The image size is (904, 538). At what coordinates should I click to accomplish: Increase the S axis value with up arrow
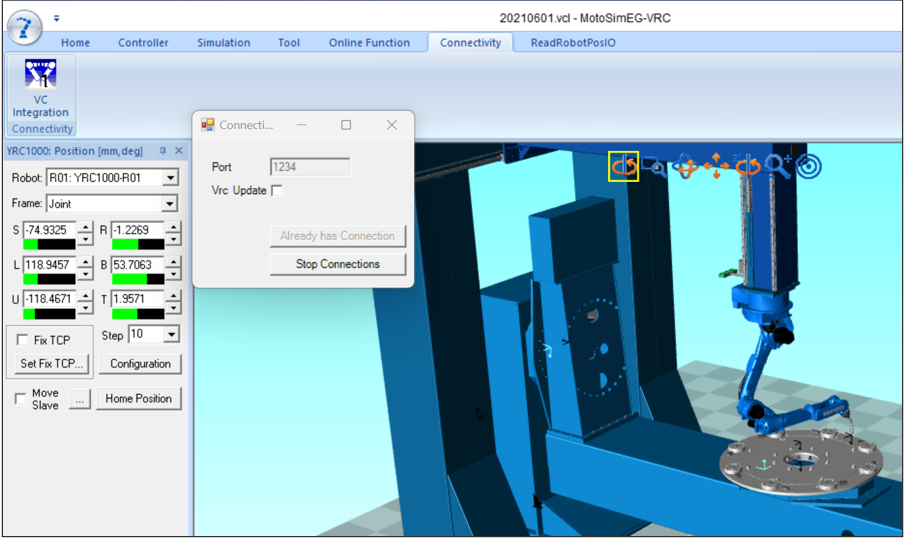[x=85, y=227]
